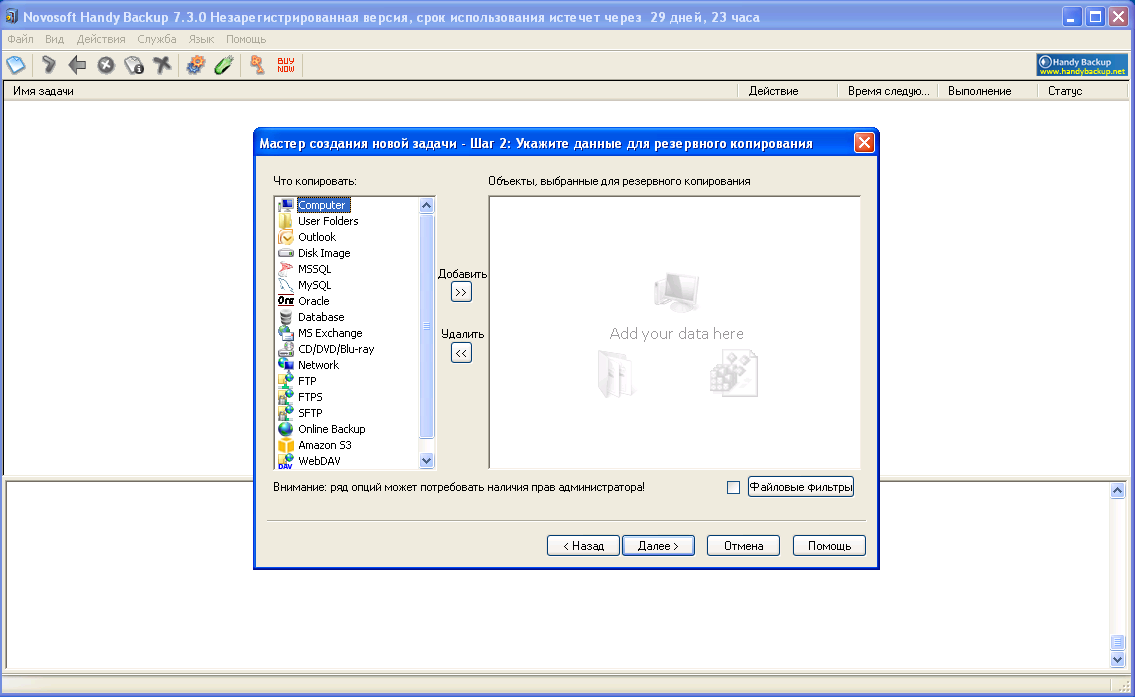Select the MSSQL source icon
Image resolution: width=1135 pixels, height=697 pixels.
coord(286,269)
